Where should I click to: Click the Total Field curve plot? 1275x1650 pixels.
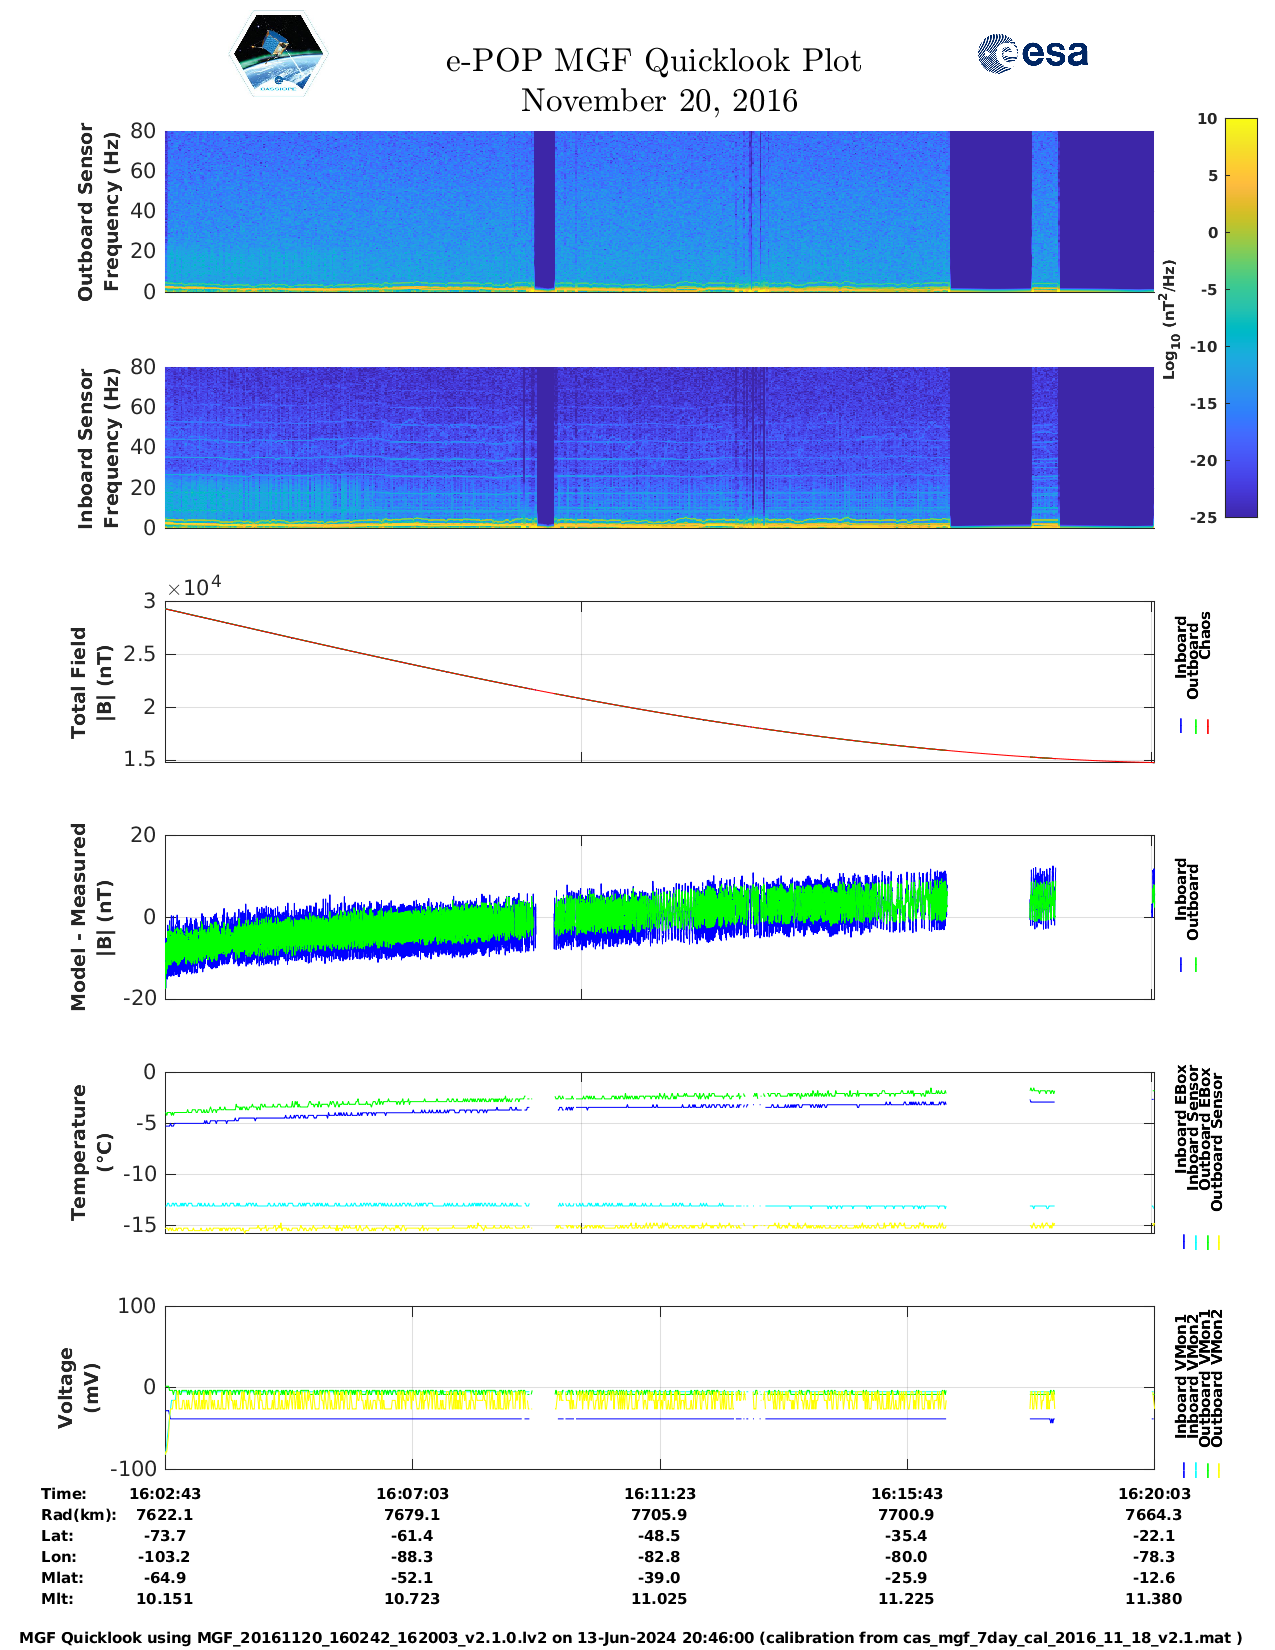point(659,681)
